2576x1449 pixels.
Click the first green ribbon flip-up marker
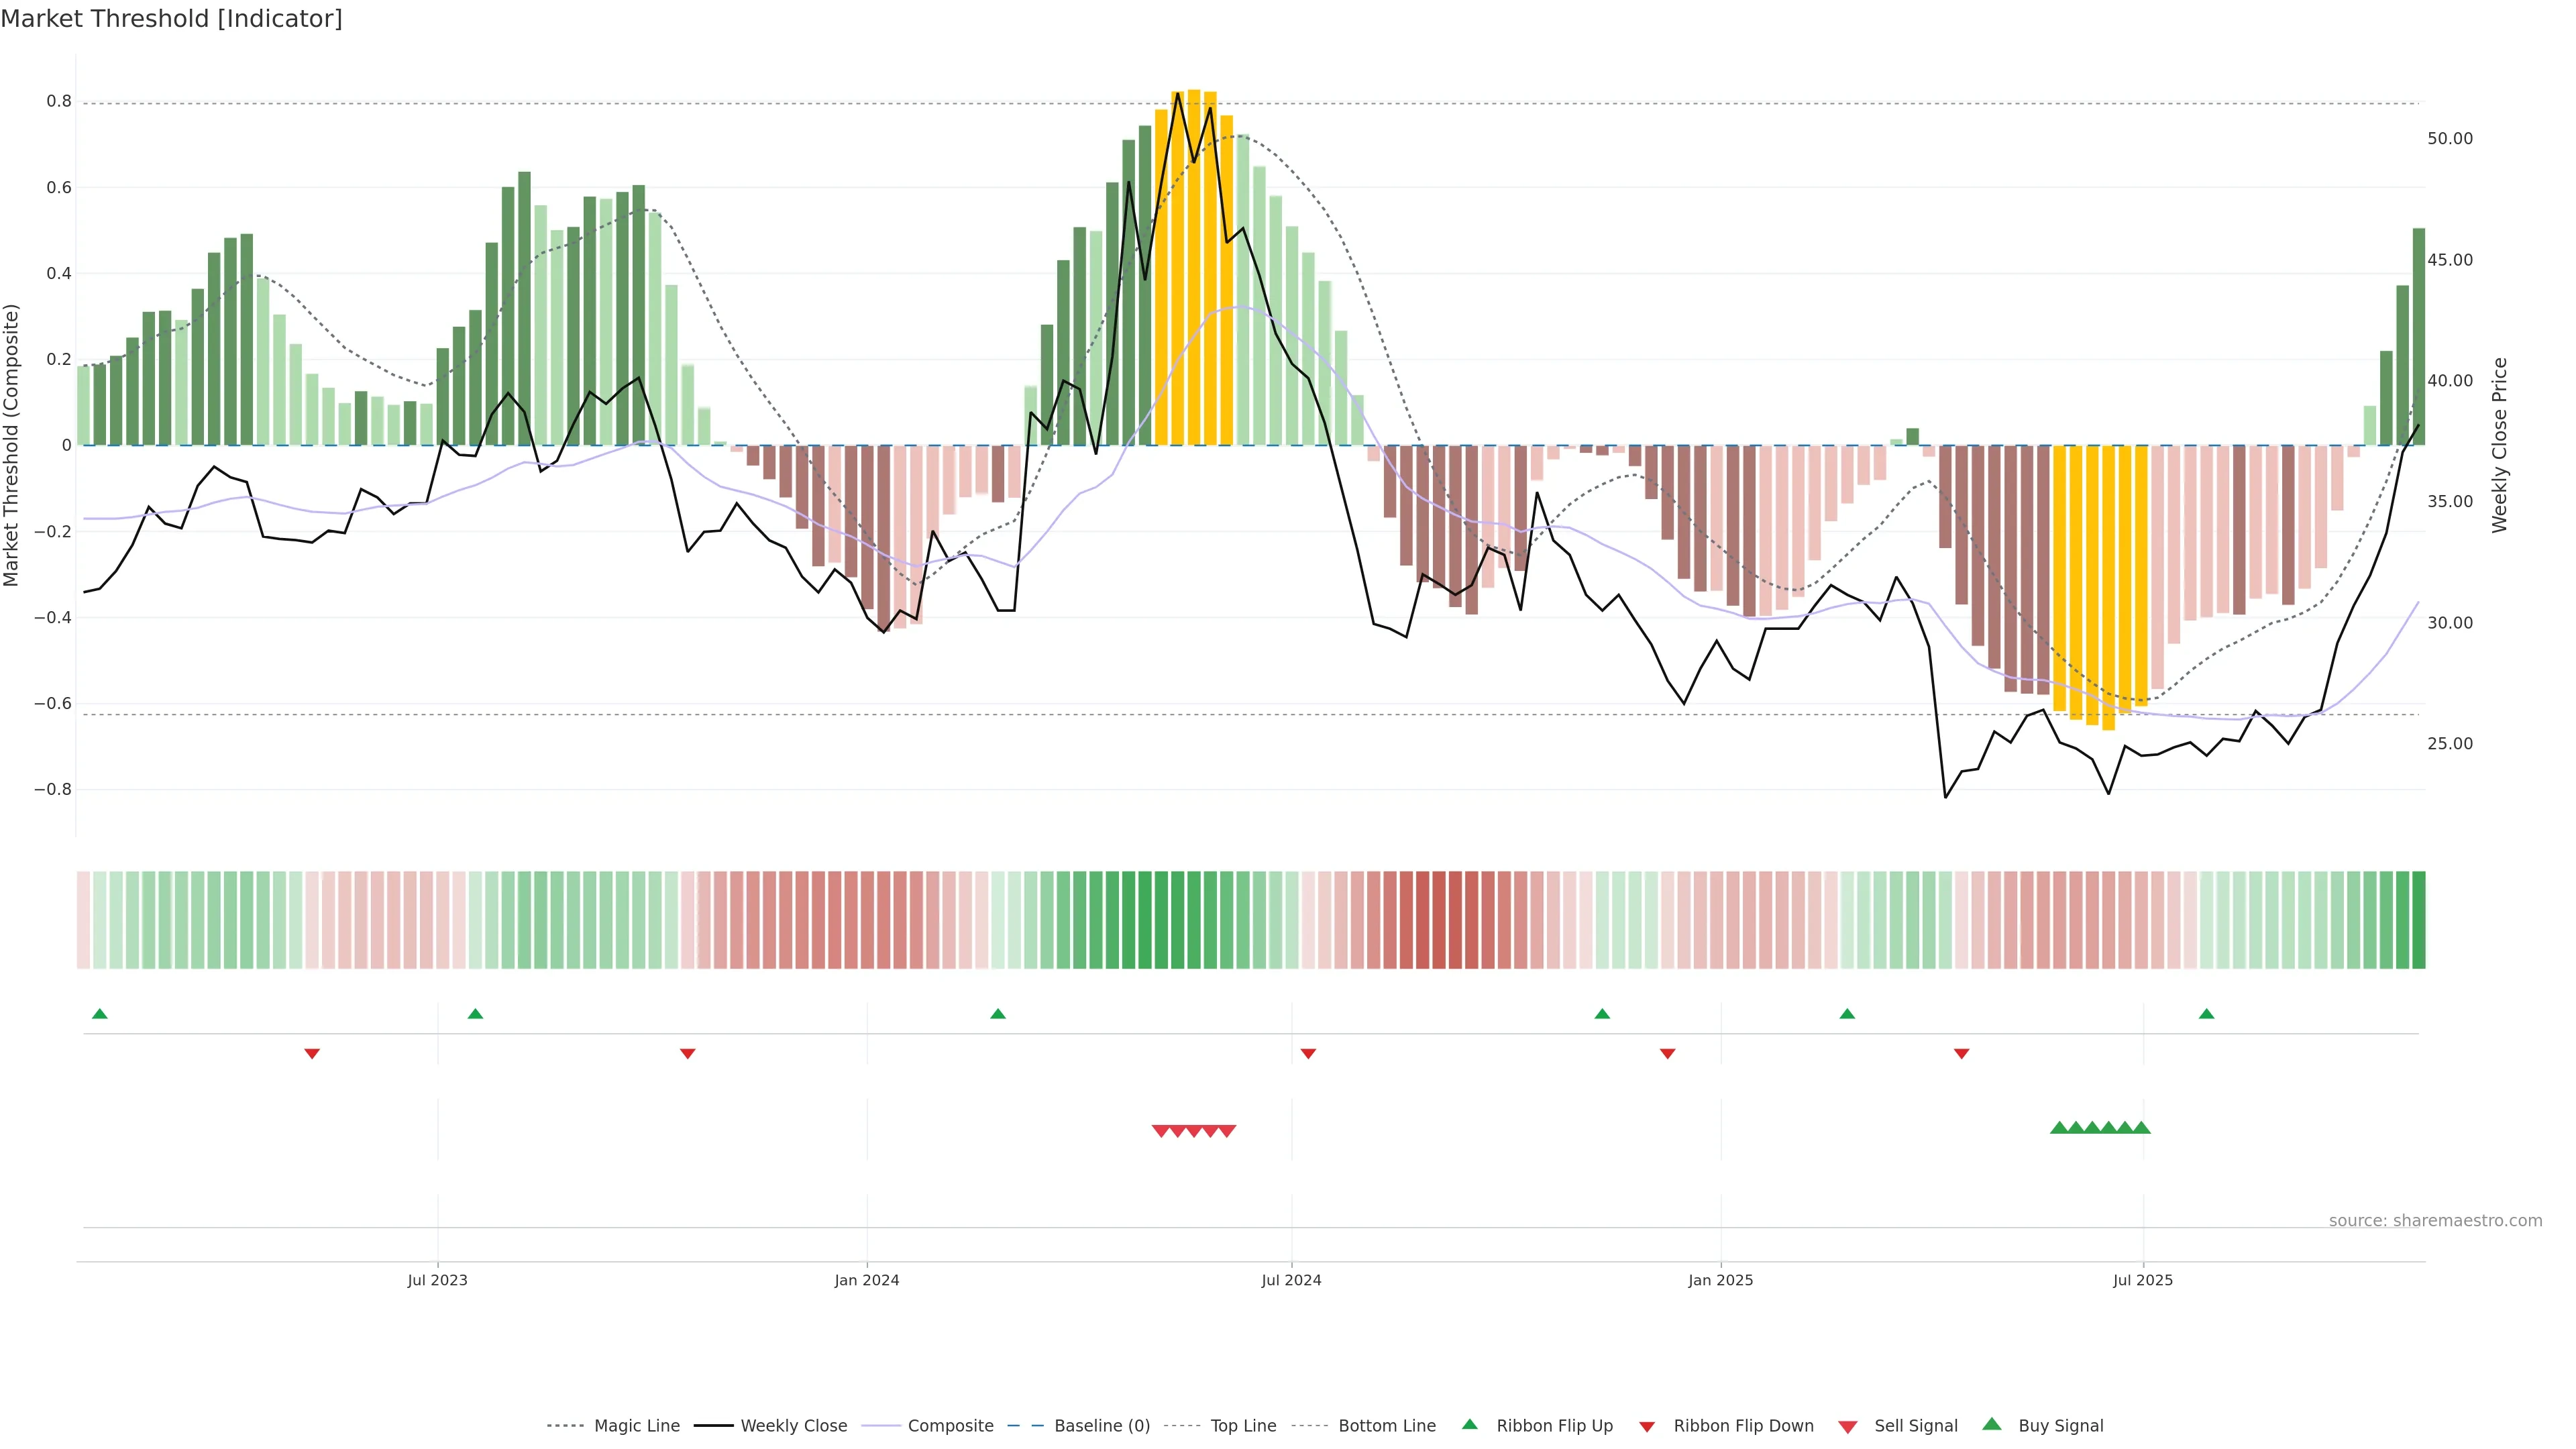99,1014
